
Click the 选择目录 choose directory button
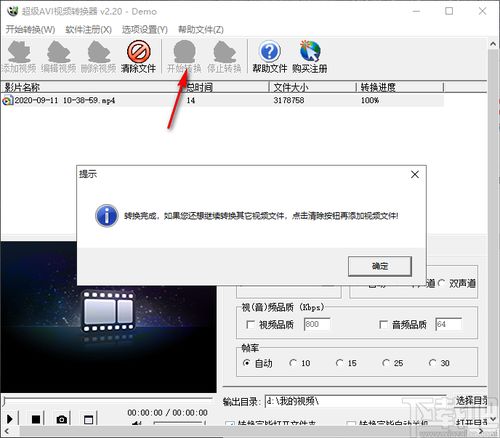471,401
